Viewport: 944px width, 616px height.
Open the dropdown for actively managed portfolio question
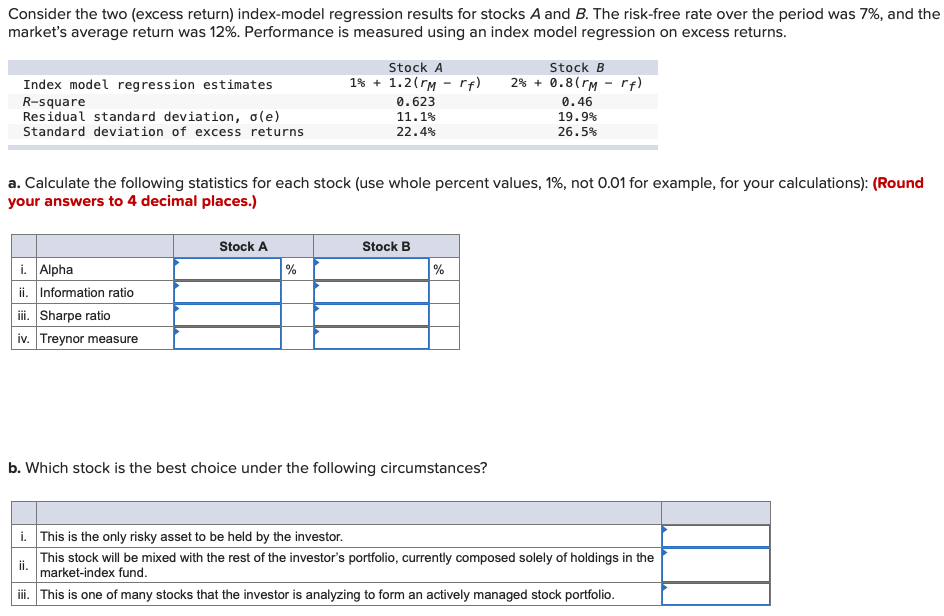point(715,593)
